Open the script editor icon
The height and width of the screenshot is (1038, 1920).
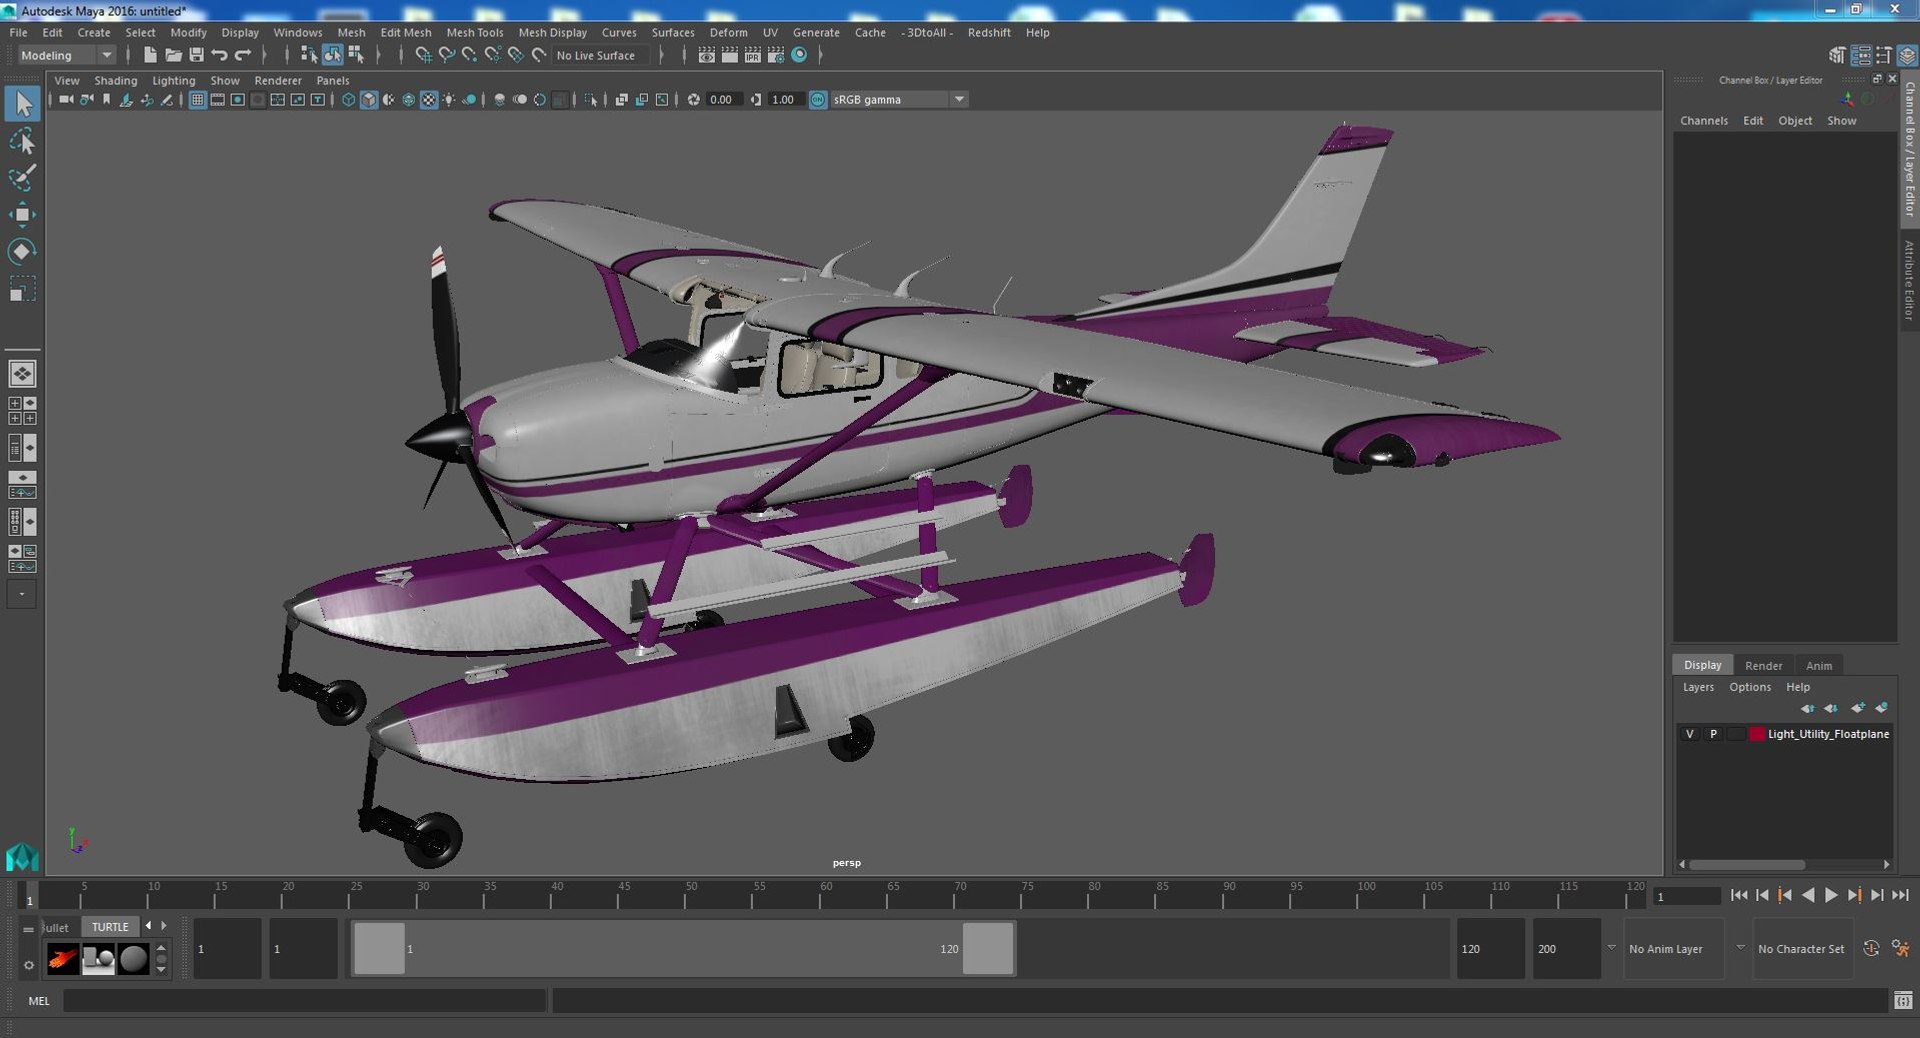pos(1903,1000)
